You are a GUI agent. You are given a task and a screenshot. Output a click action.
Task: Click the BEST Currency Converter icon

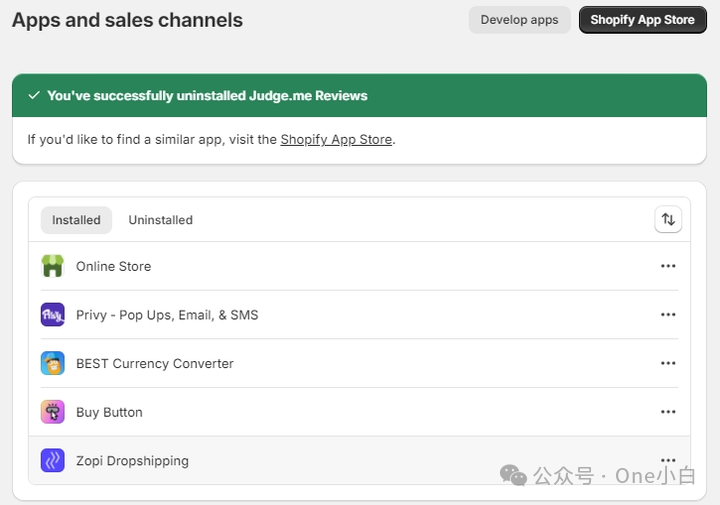(53, 363)
